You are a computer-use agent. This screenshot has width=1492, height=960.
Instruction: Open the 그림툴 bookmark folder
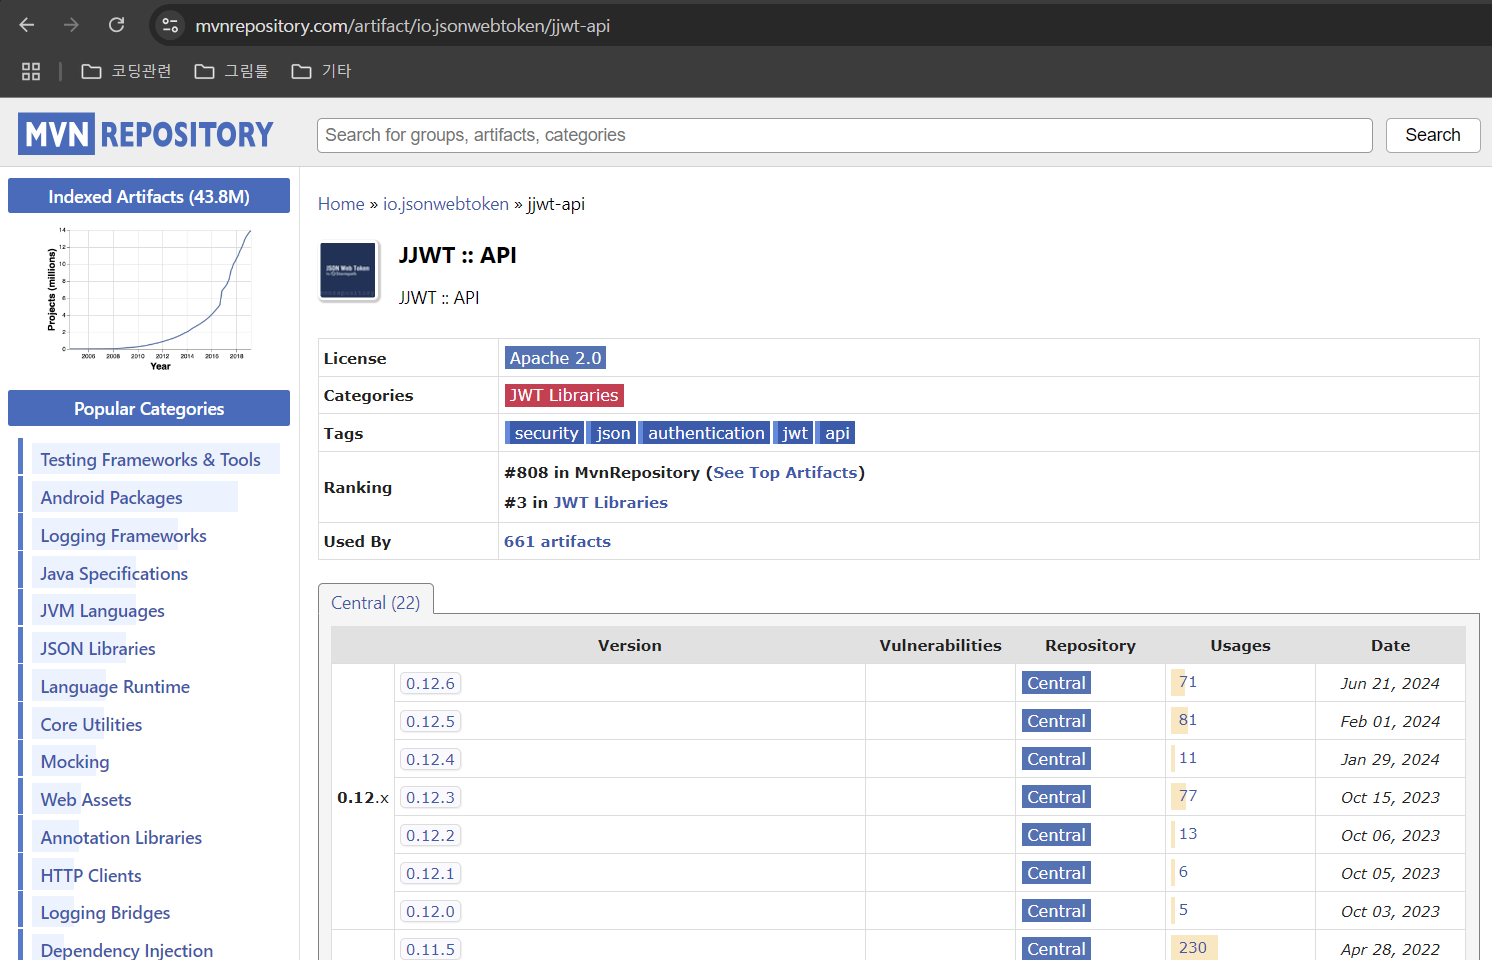[231, 71]
